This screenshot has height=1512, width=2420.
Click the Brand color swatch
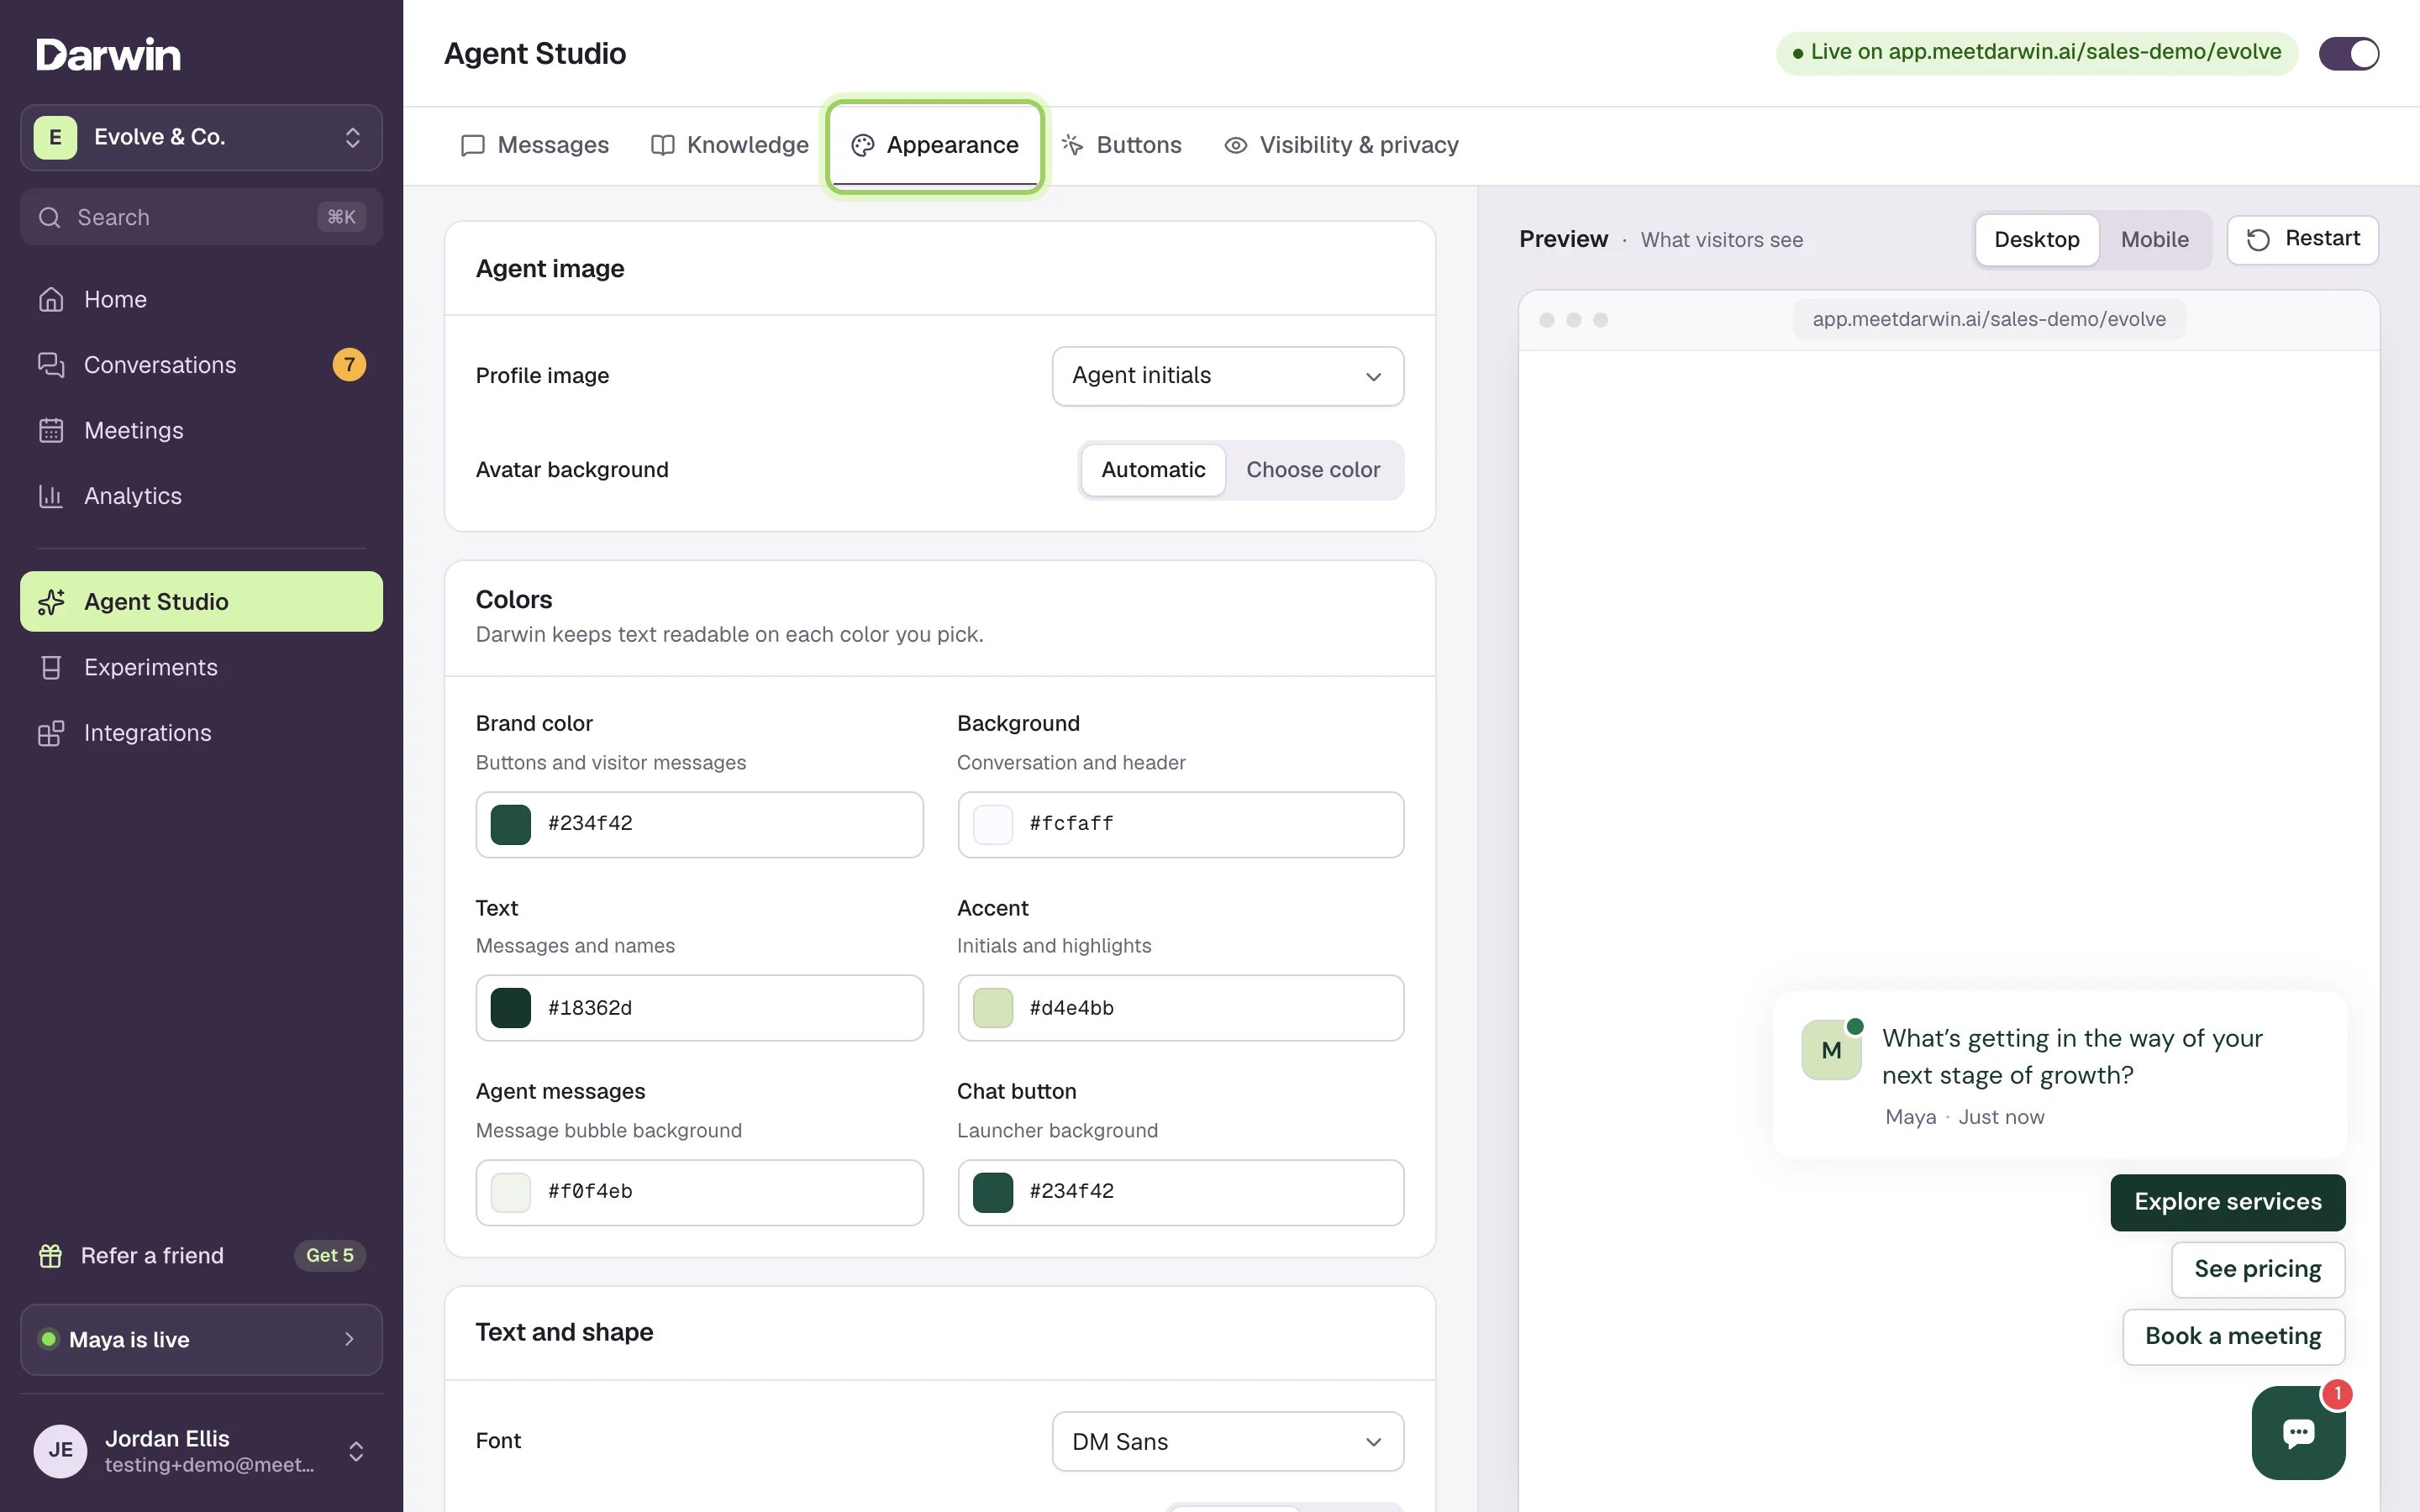pos(510,824)
